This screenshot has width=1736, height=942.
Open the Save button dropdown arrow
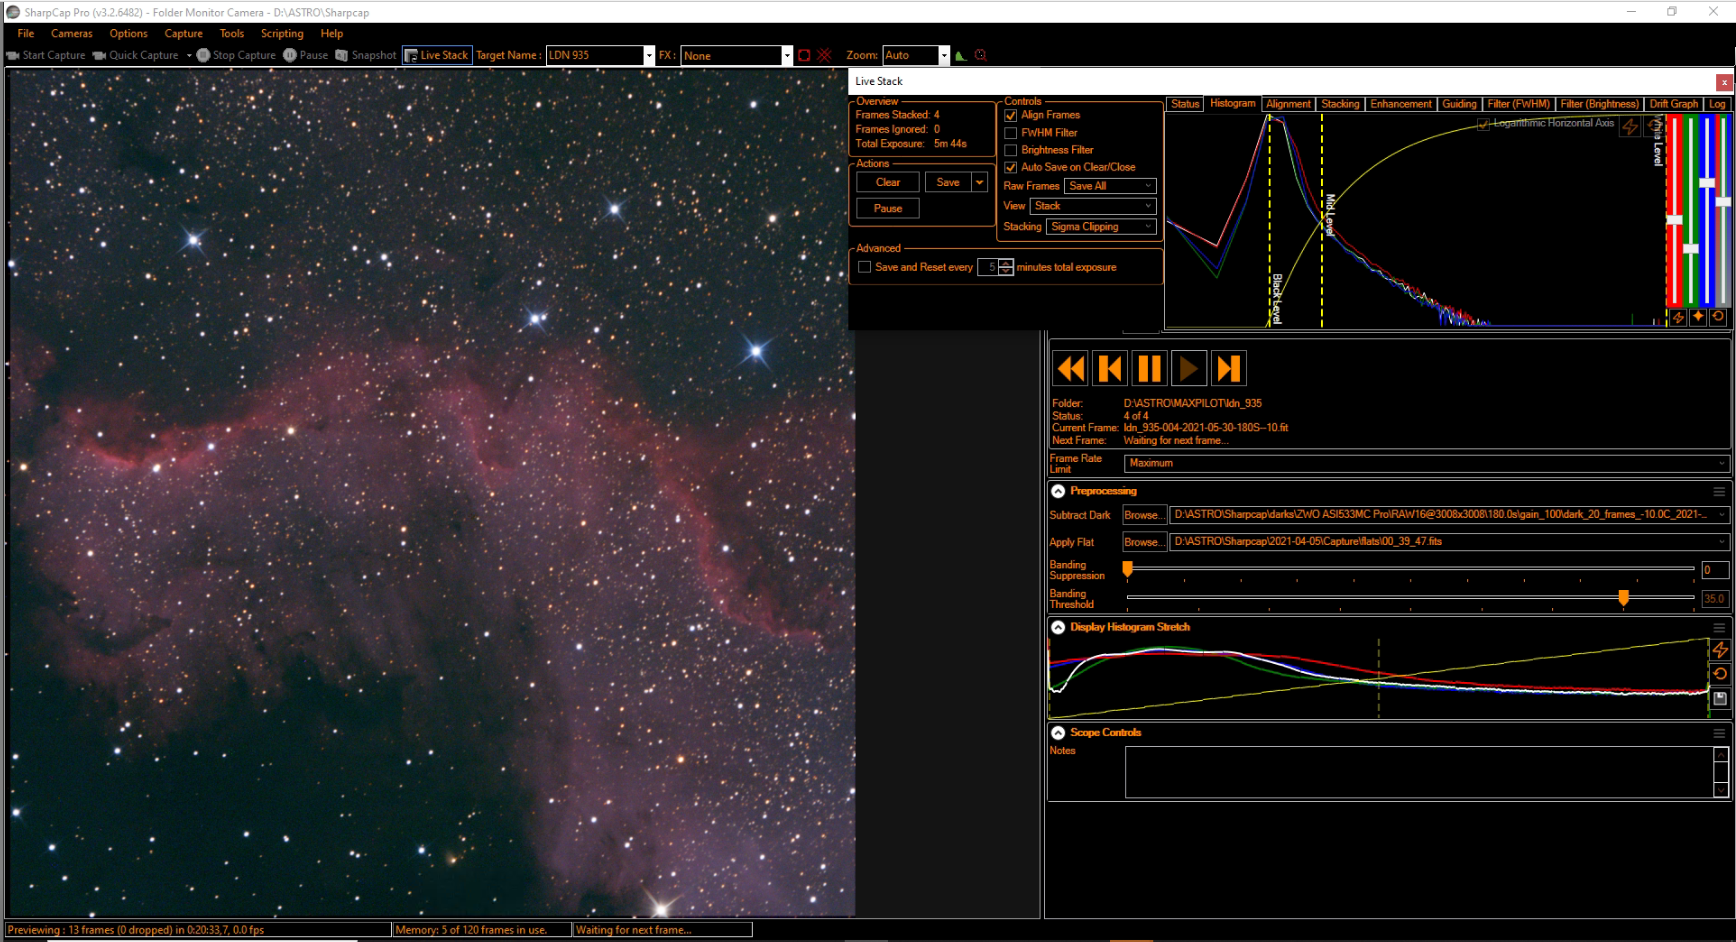click(x=980, y=182)
